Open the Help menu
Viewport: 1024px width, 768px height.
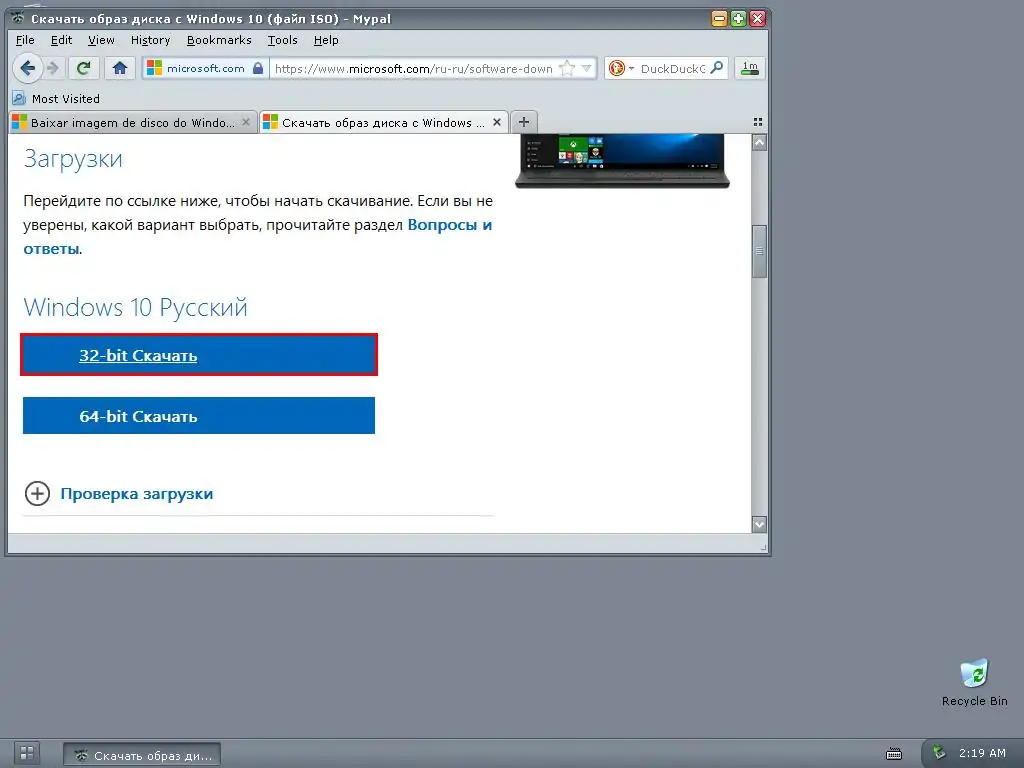[x=326, y=40]
